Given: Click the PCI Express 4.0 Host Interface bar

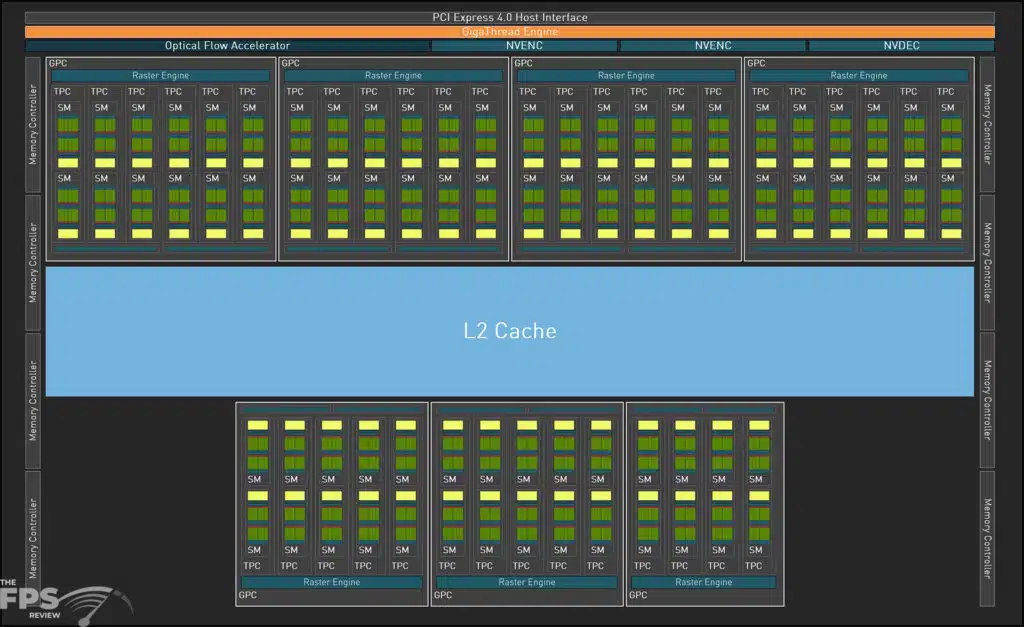Looking at the screenshot, I should click(509, 18).
